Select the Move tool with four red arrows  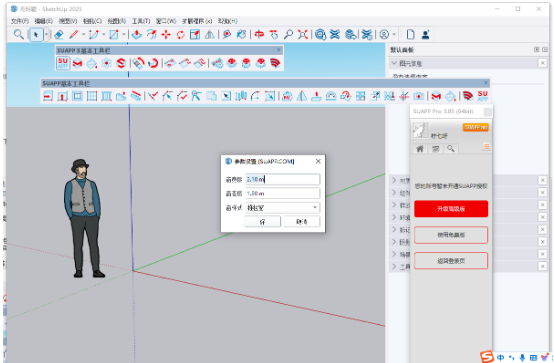click(166, 35)
